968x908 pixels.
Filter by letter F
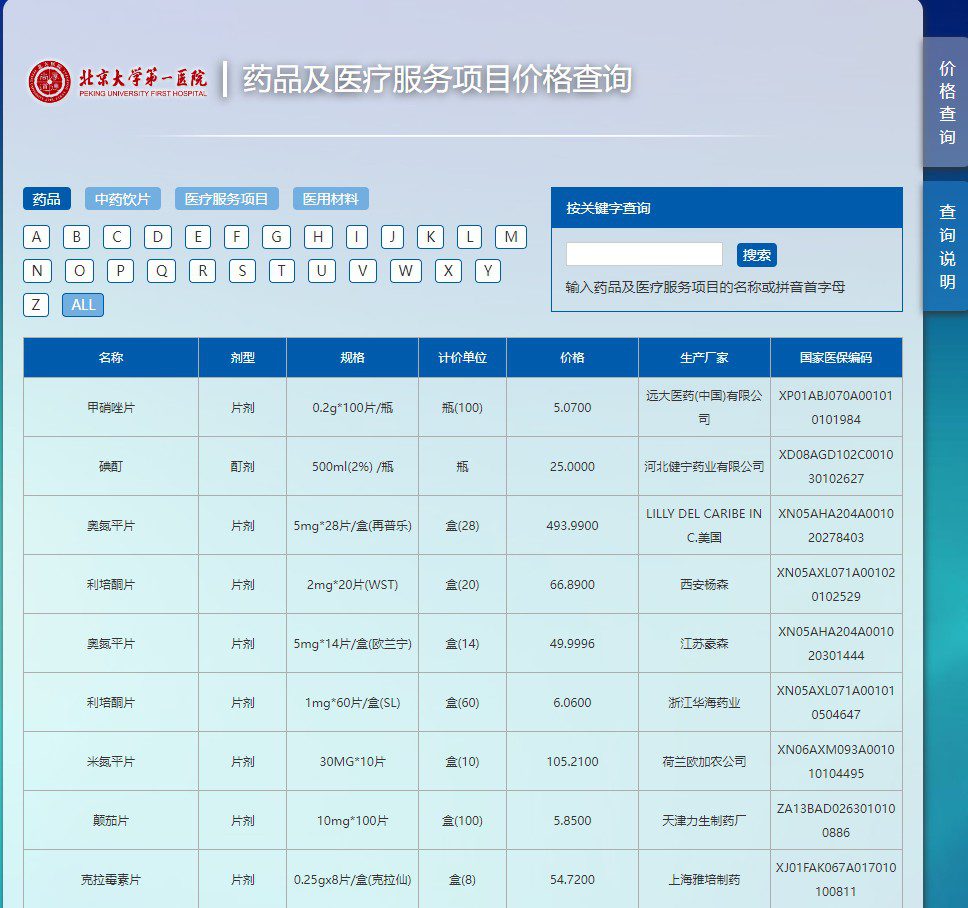point(236,237)
